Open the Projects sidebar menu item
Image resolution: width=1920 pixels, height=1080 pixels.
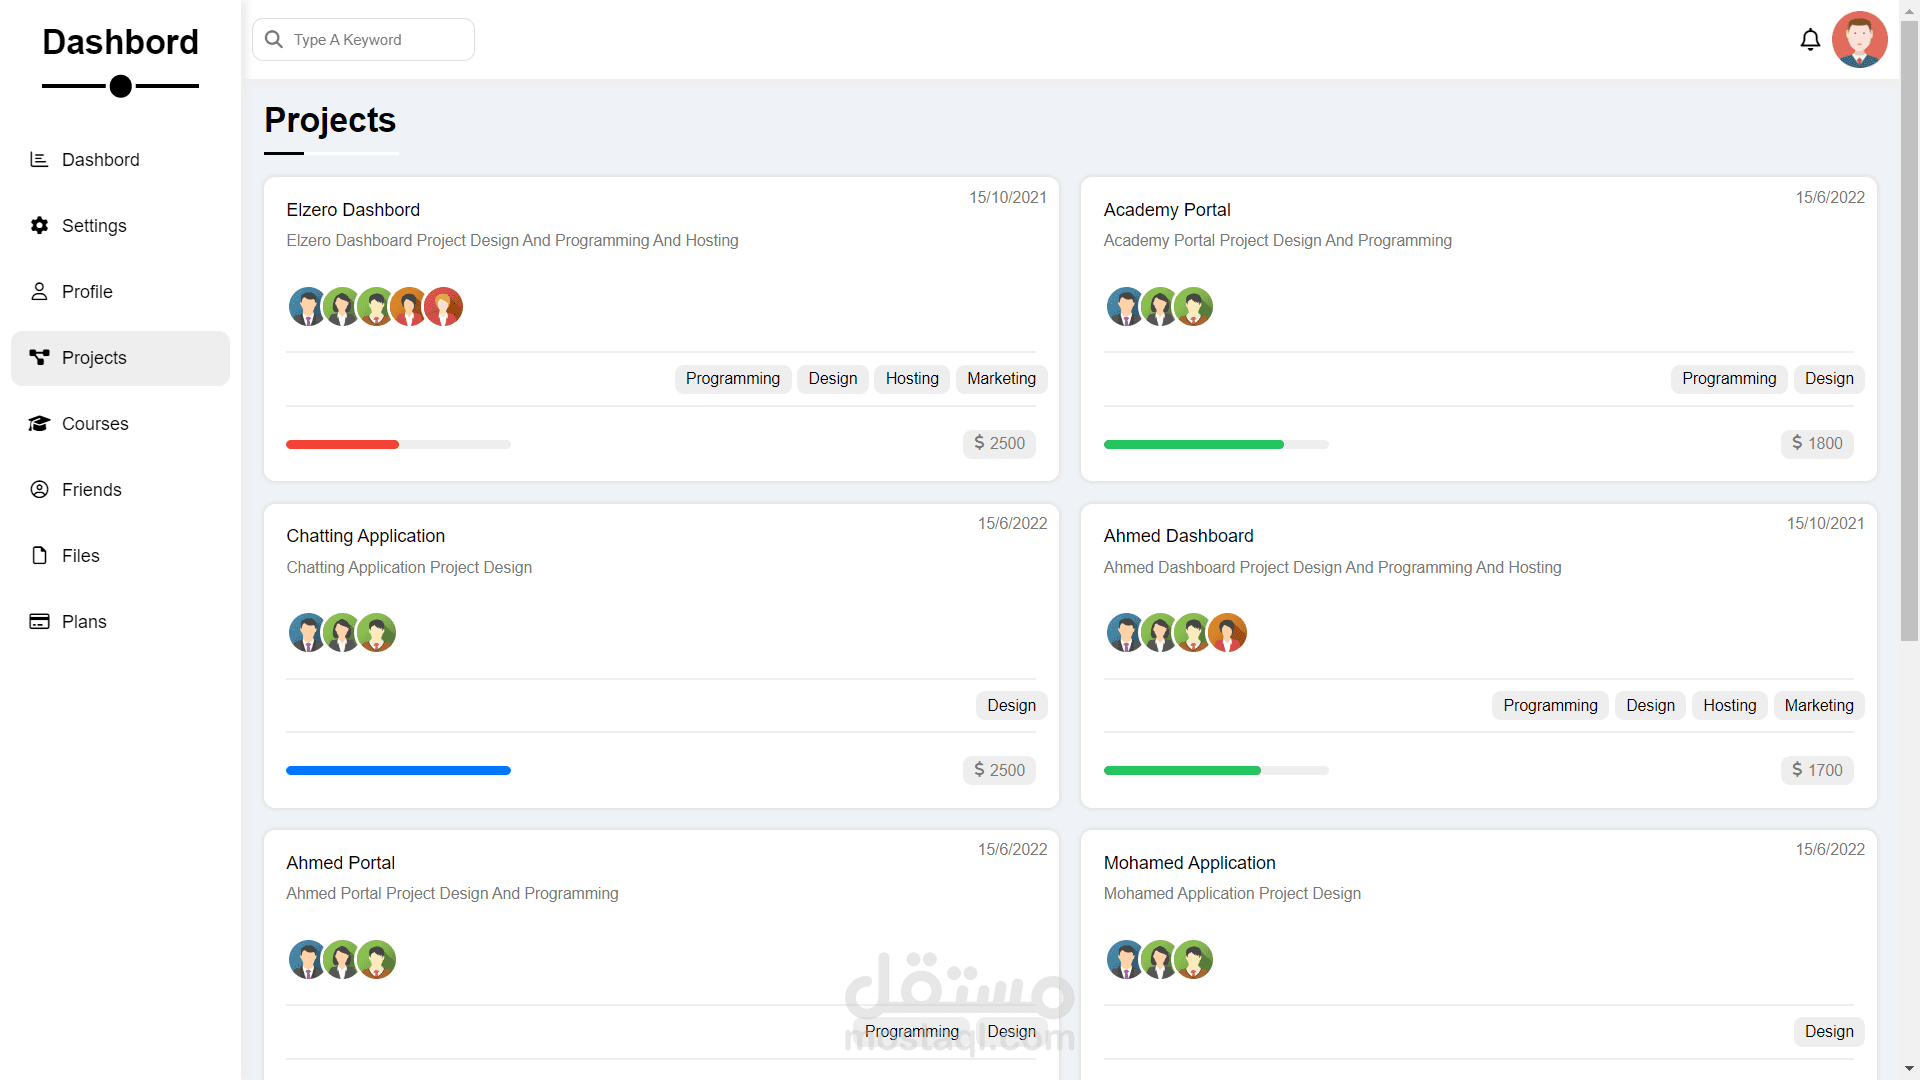[x=120, y=358]
